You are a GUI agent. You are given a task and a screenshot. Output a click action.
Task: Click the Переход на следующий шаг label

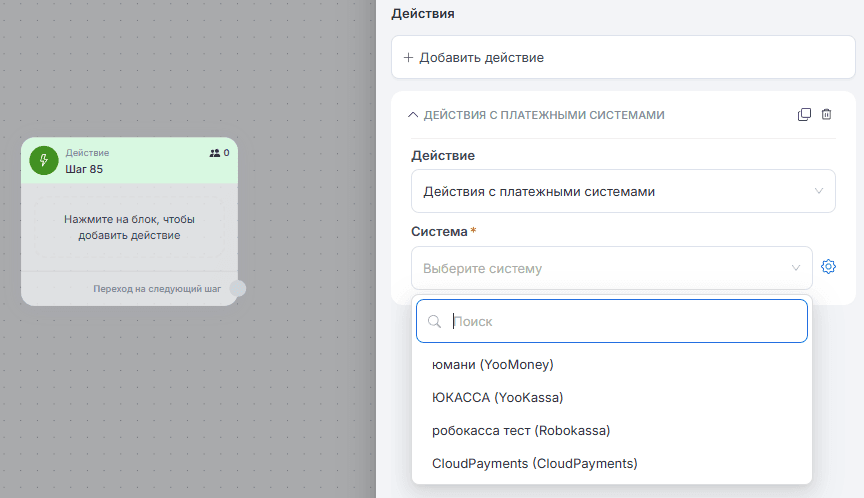coord(157,289)
